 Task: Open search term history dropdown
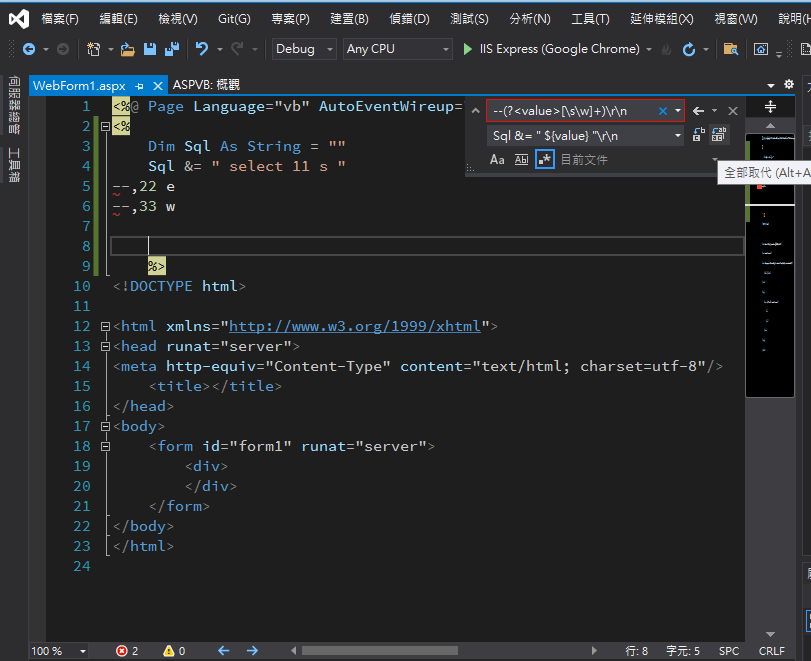pyautogui.click(x=678, y=111)
